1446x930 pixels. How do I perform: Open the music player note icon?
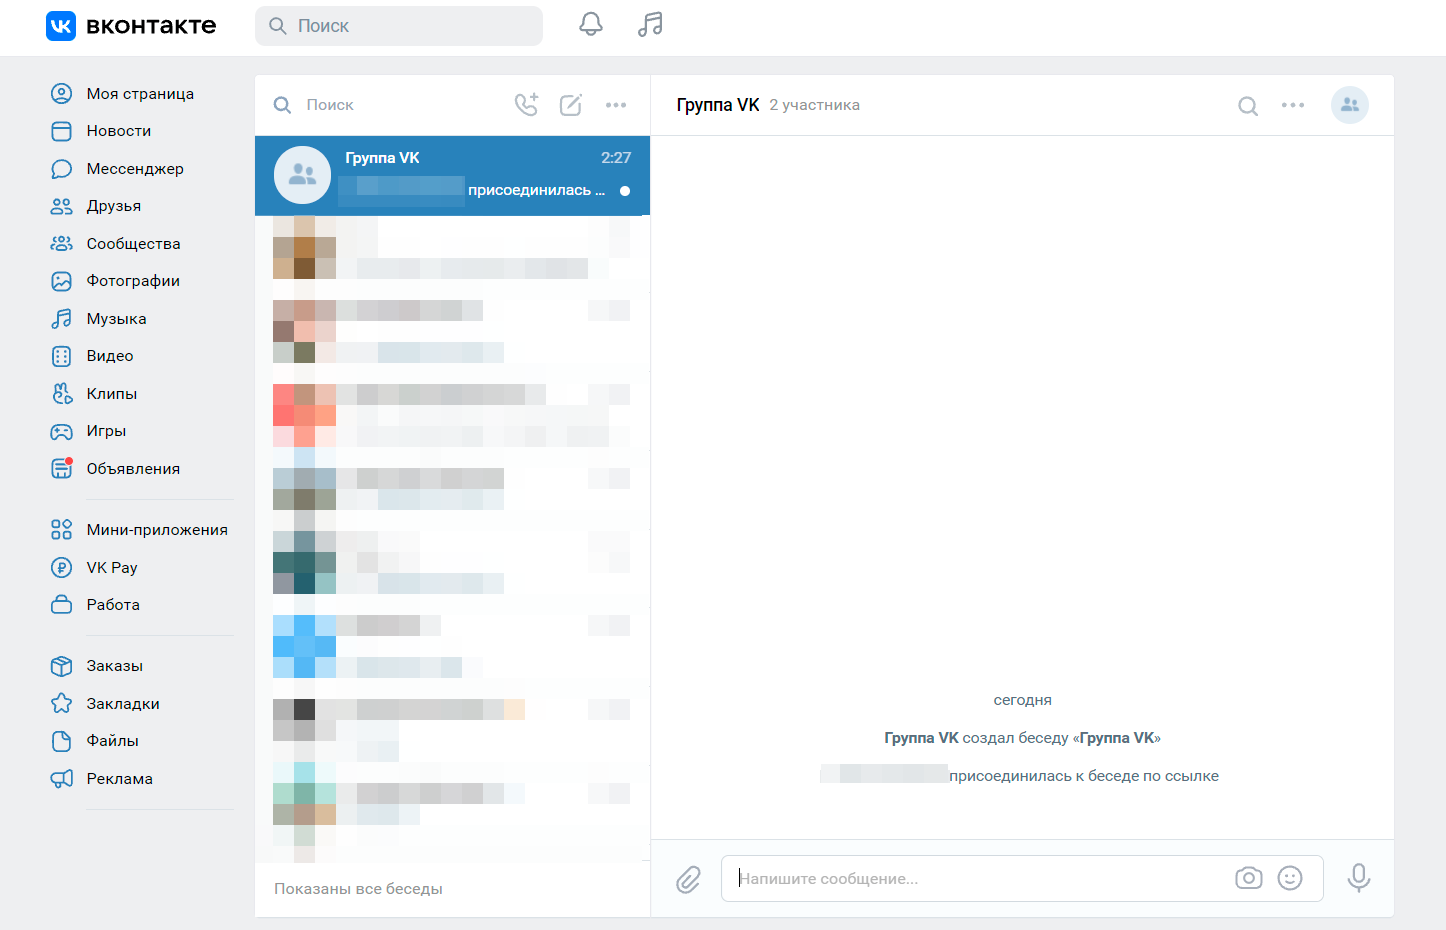click(650, 25)
